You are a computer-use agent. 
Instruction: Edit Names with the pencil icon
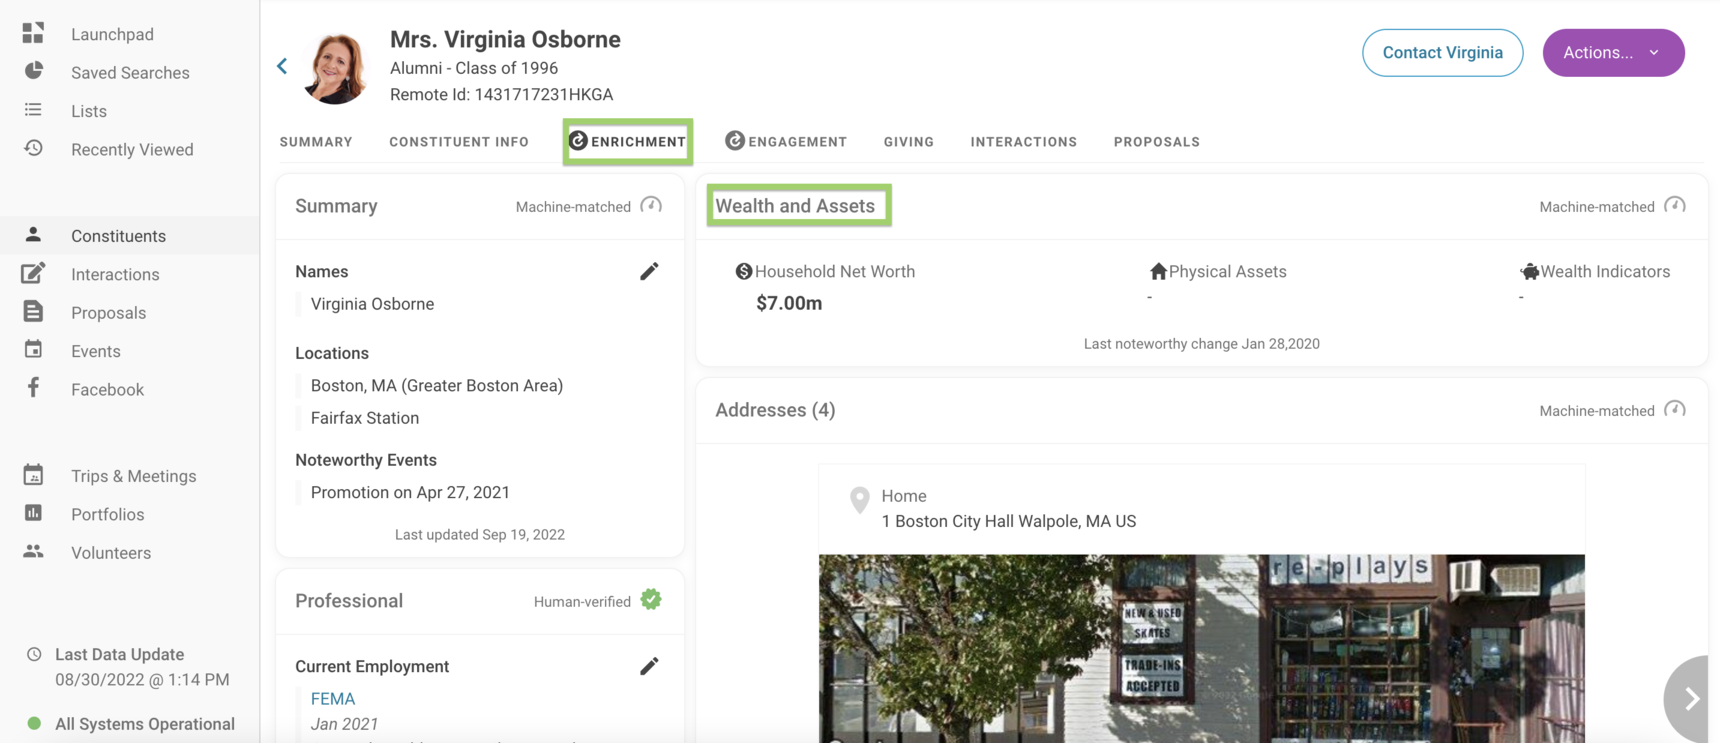click(649, 271)
